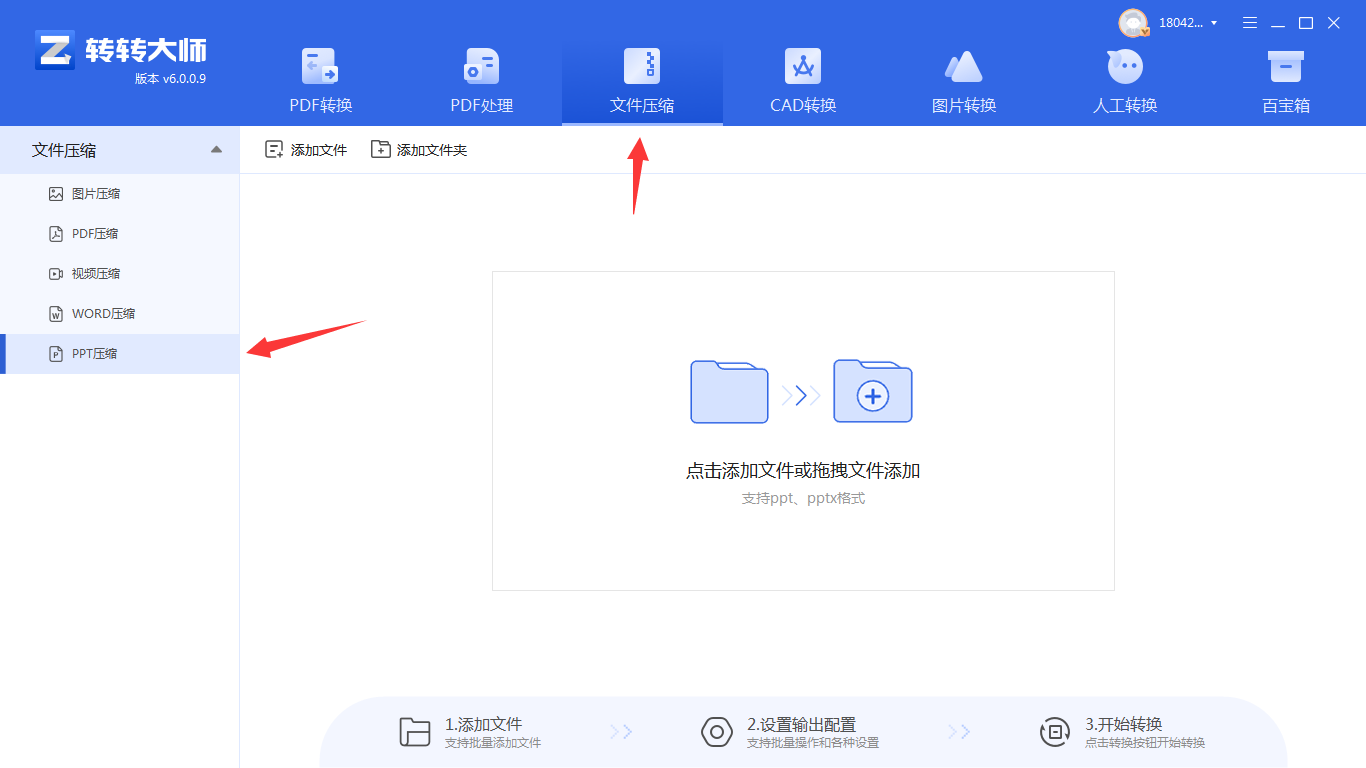Switch to the CAD转换 tab label
The width and height of the screenshot is (1366, 768).
point(803,105)
